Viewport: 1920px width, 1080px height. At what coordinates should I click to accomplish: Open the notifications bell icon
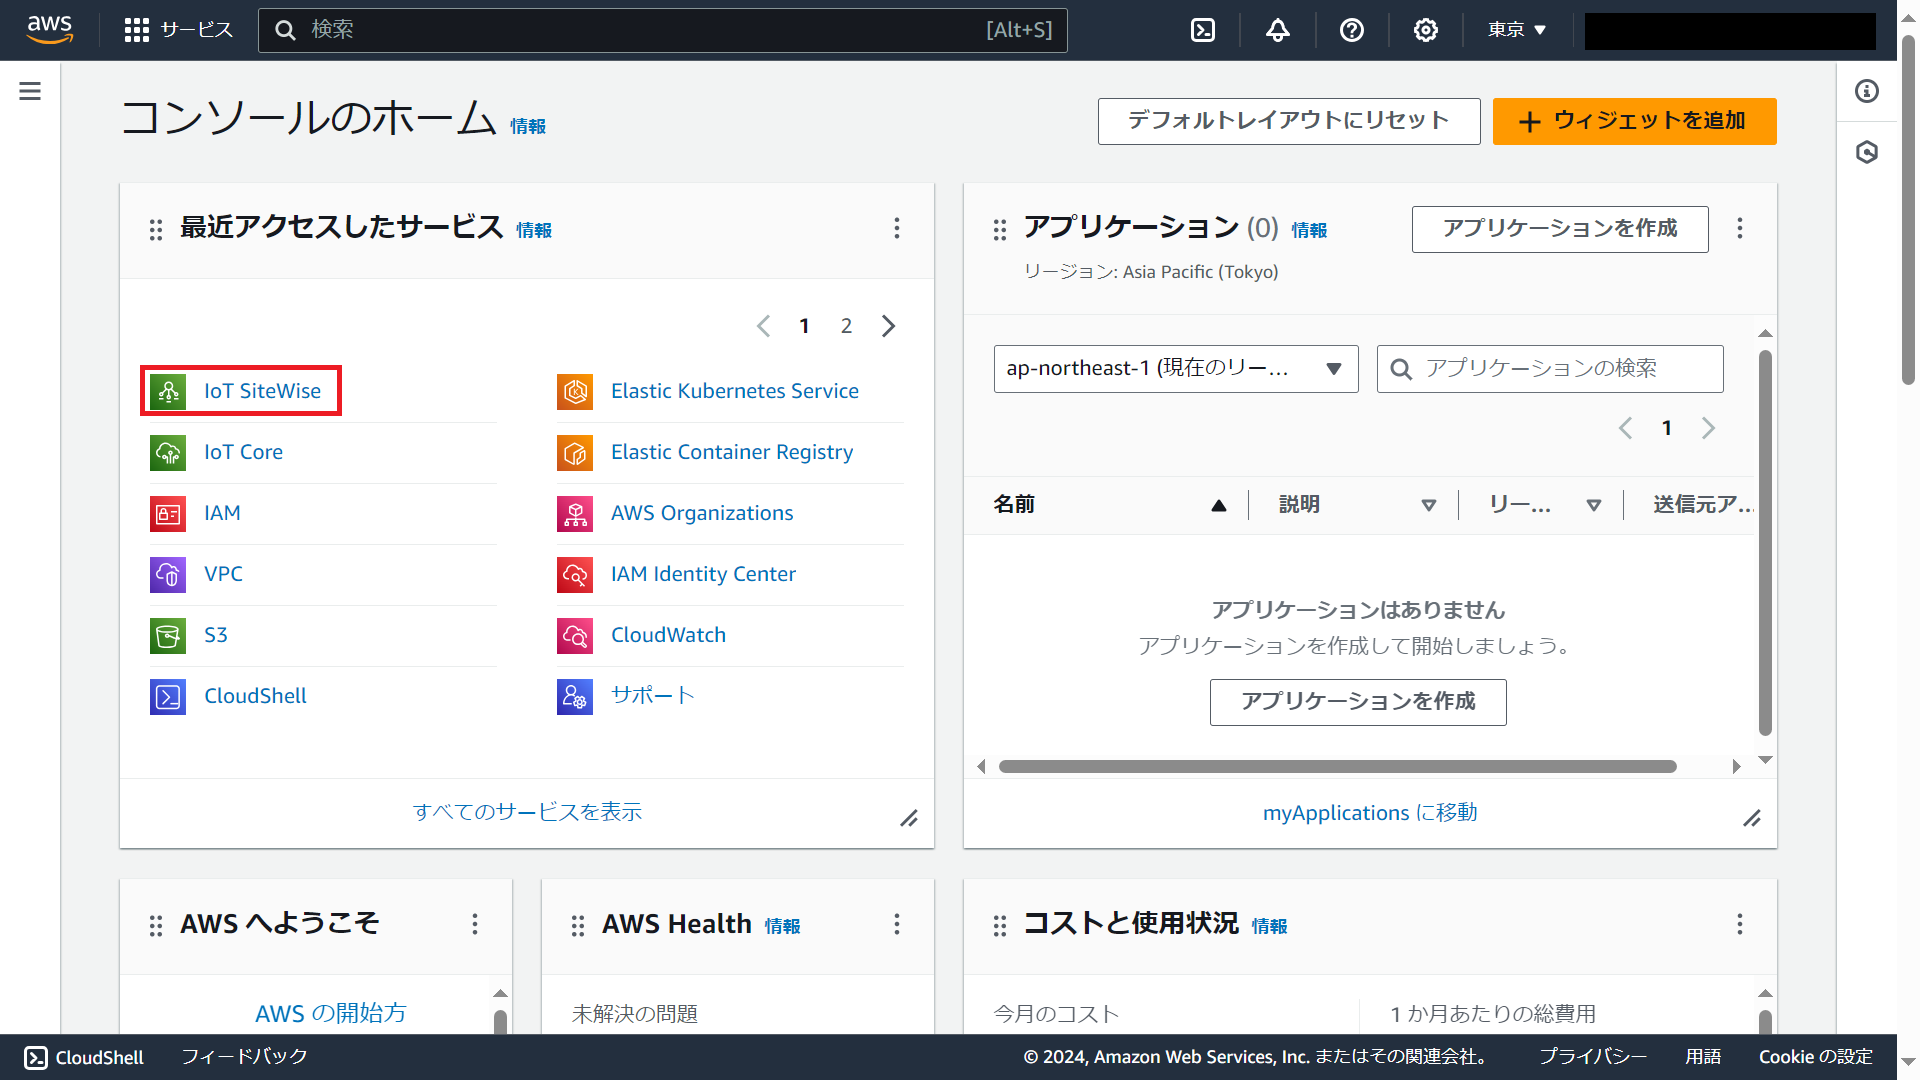point(1277,30)
